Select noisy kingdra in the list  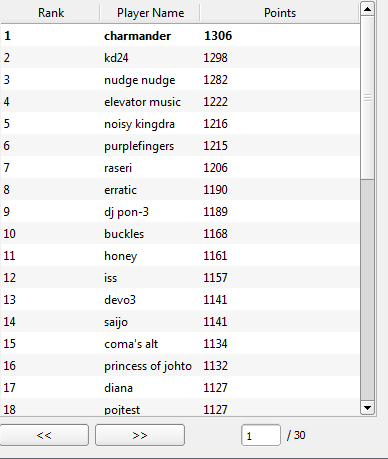click(180, 124)
